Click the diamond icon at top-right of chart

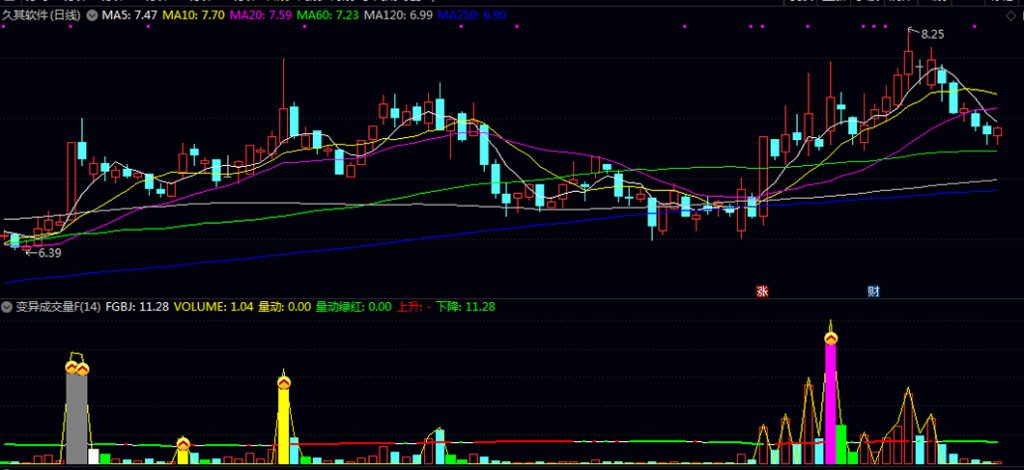click(1008, 16)
